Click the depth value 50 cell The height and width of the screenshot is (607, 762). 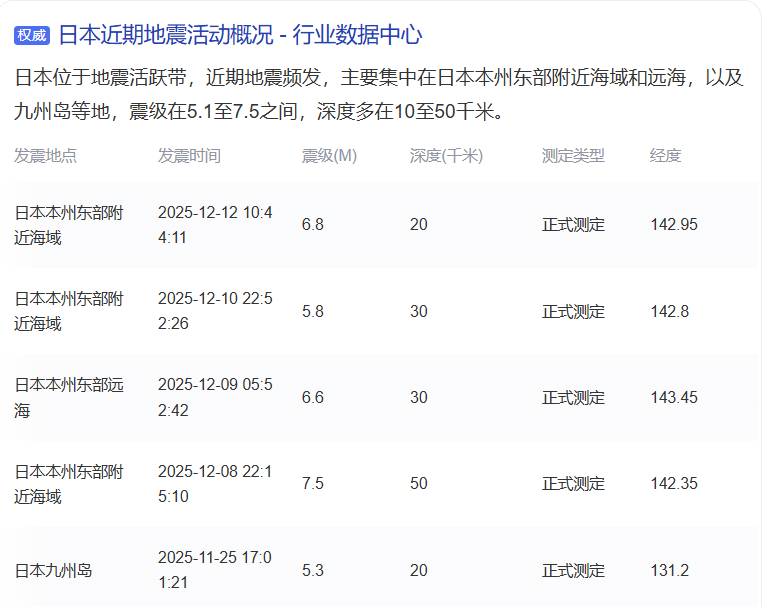419,483
